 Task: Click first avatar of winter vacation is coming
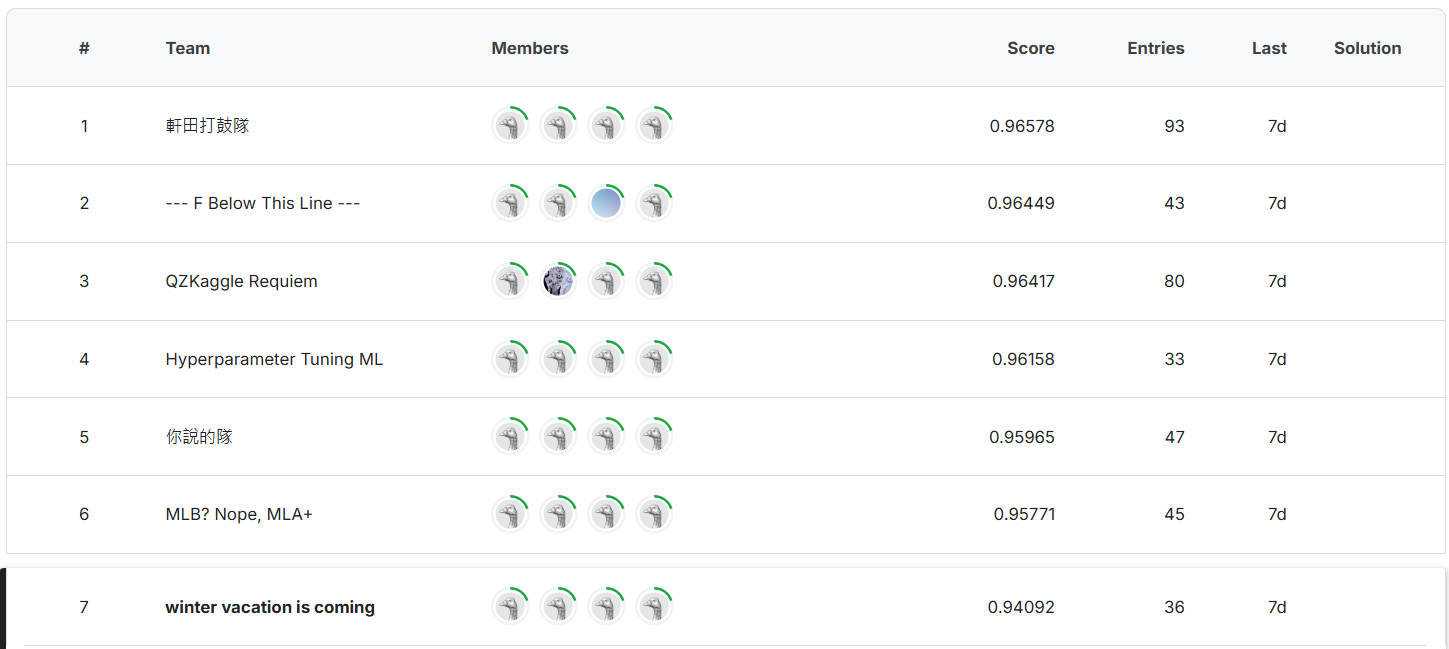510,607
